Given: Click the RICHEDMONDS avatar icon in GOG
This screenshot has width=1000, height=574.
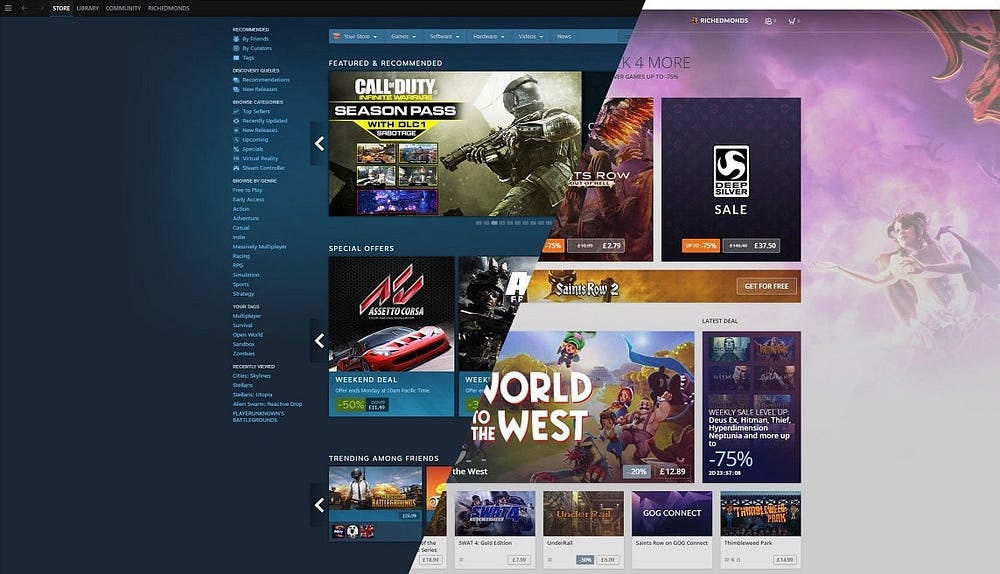Looking at the screenshot, I should pos(694,21).
